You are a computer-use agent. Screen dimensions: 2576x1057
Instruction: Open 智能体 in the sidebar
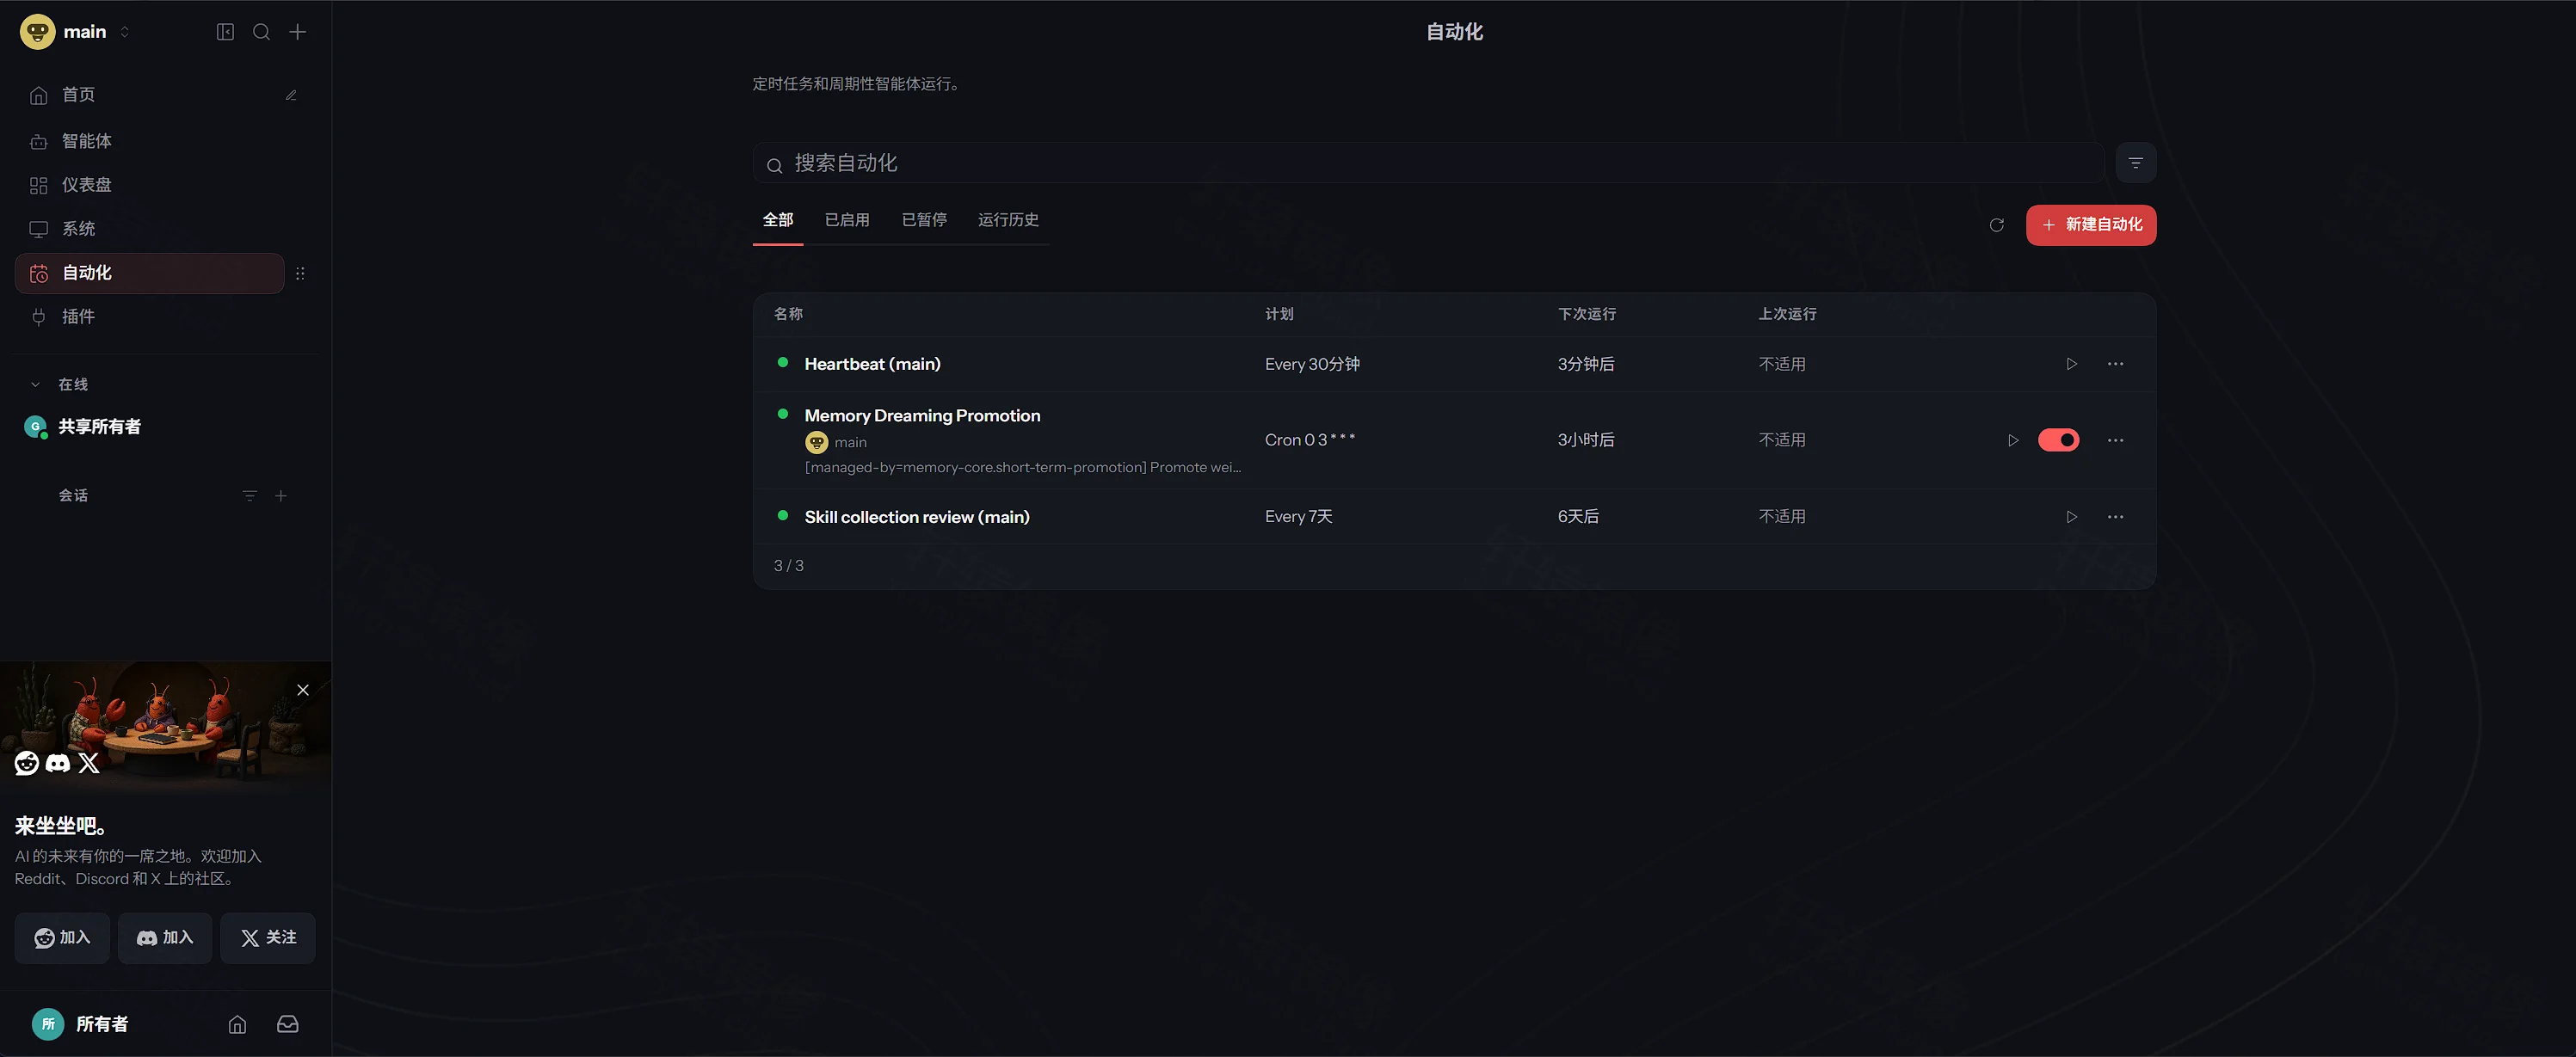(x=150, y=141)
